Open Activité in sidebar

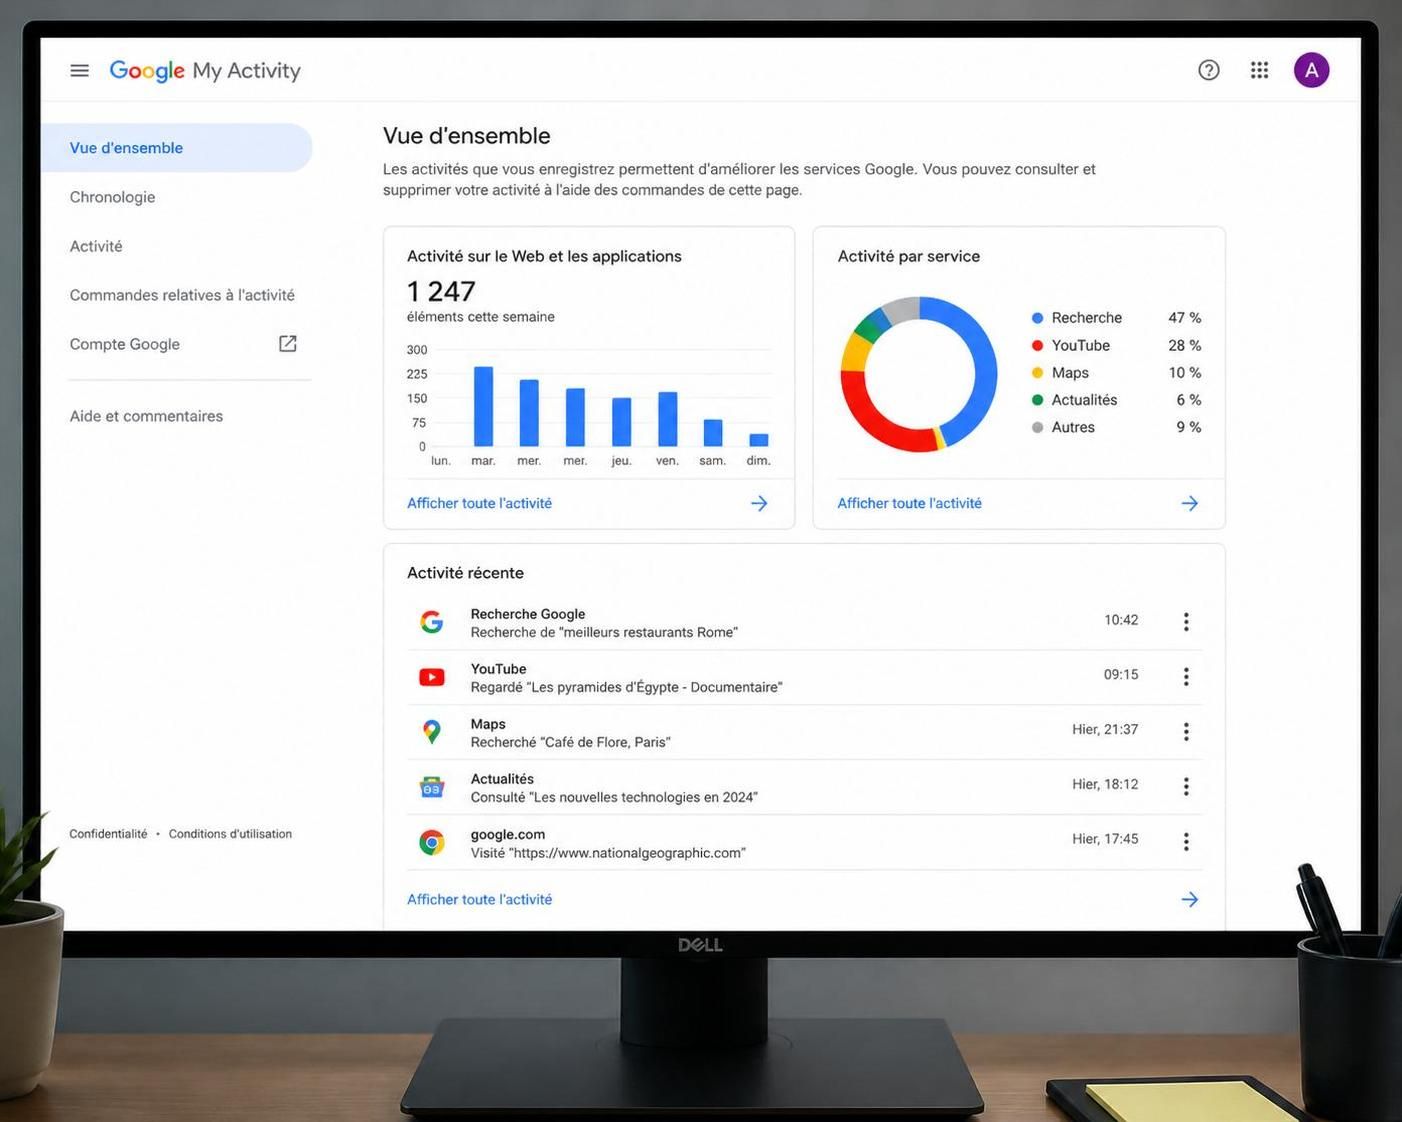pyautogui.click(x=96, y=246)
